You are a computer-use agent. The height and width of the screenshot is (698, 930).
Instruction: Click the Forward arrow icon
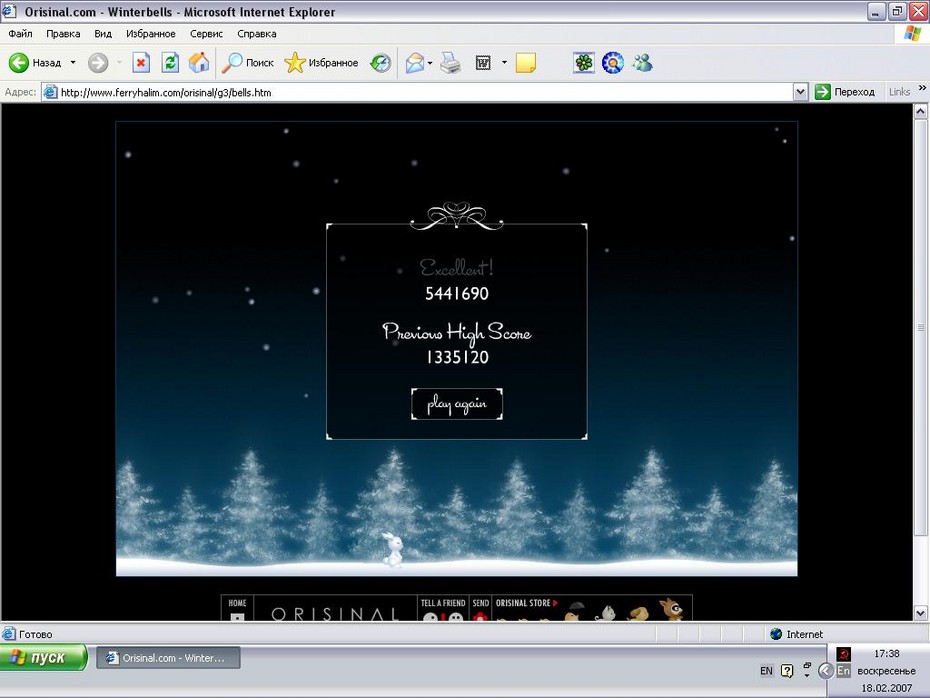[x=98, y=62]
